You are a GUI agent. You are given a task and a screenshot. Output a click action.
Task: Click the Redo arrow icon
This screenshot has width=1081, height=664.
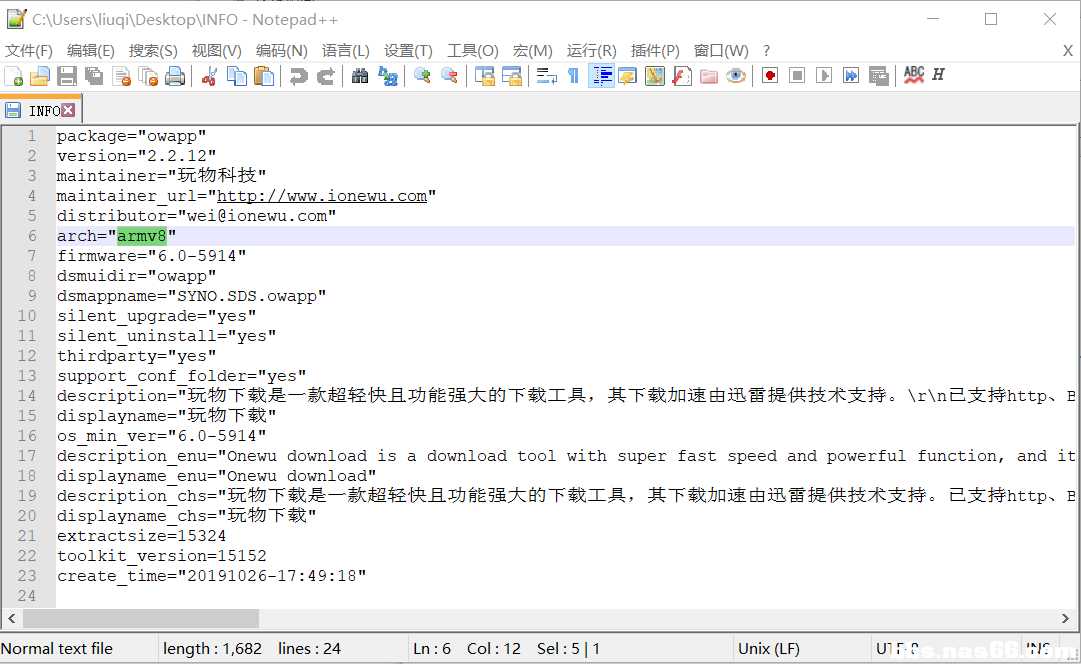pos(325,76)
